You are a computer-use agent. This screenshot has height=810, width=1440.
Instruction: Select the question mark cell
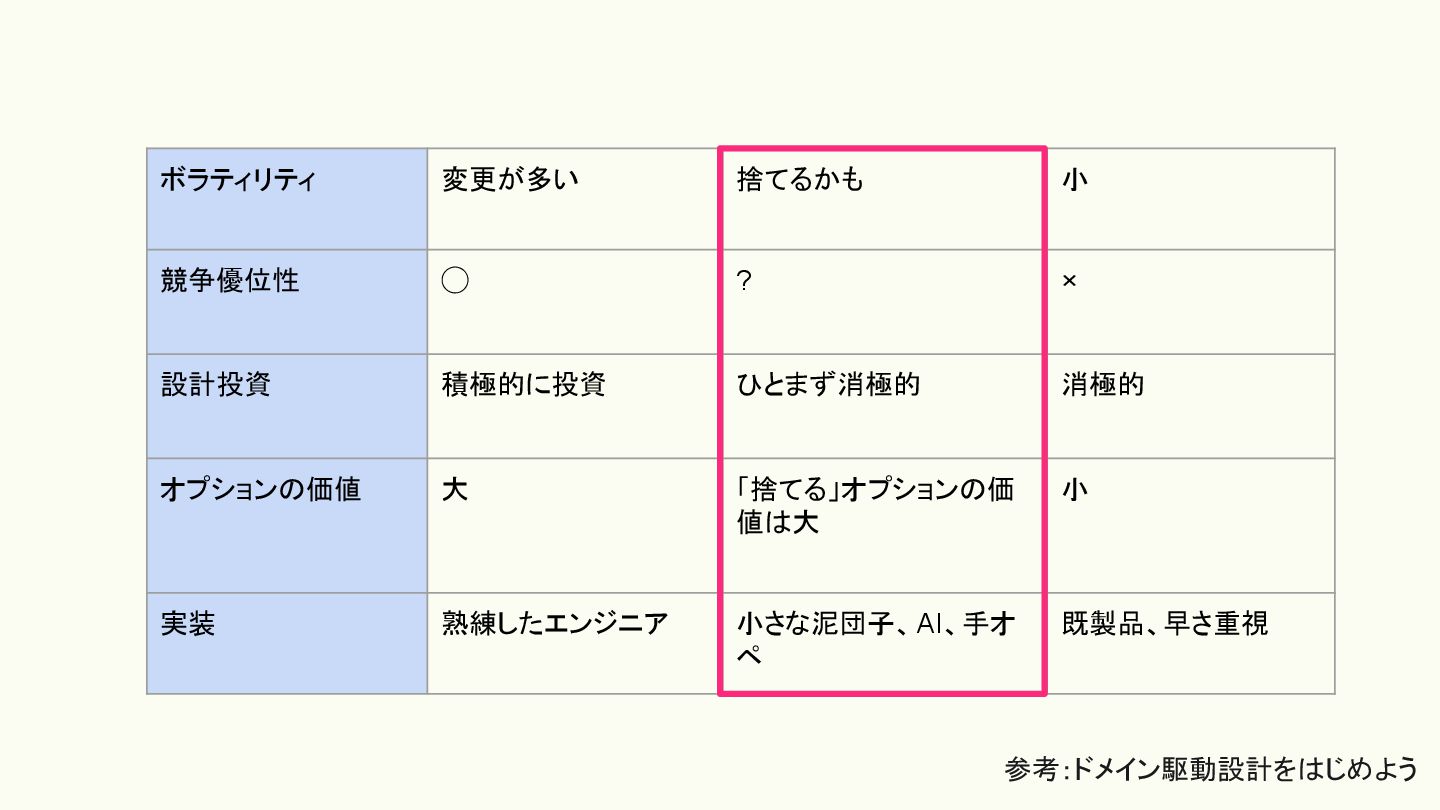[881, 301]
